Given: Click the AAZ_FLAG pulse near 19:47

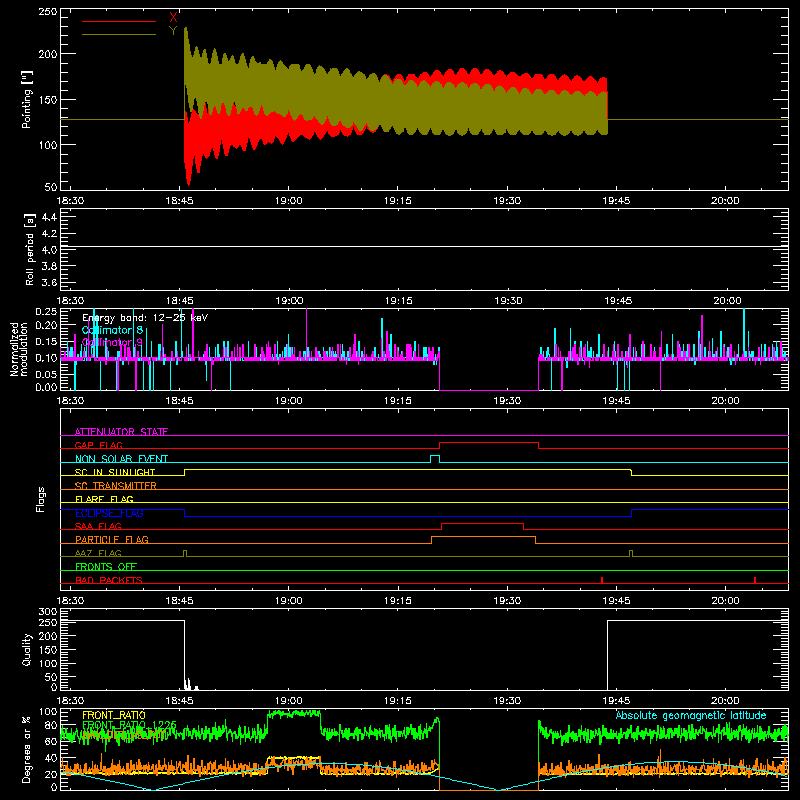Looking at the screenshot, I should [x=631, y=553].
